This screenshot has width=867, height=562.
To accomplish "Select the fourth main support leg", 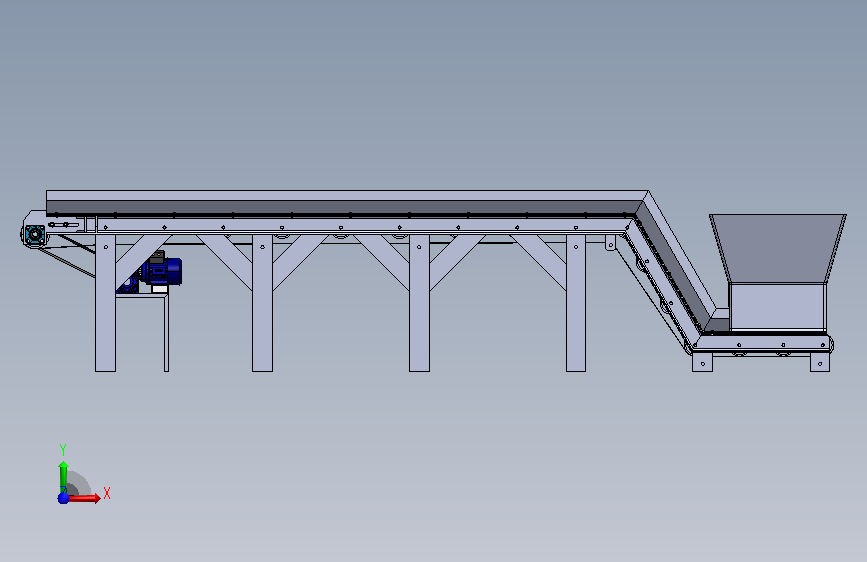I will (576, 303).
